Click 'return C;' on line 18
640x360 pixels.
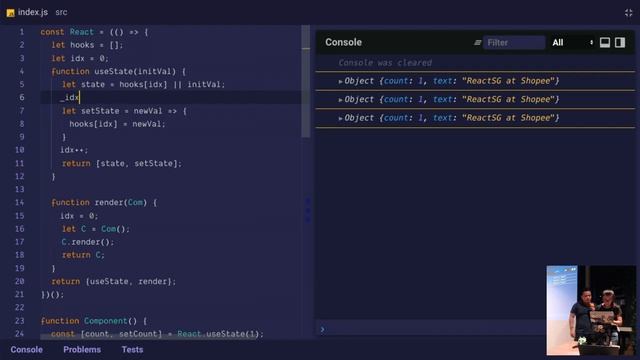(83, 255)
